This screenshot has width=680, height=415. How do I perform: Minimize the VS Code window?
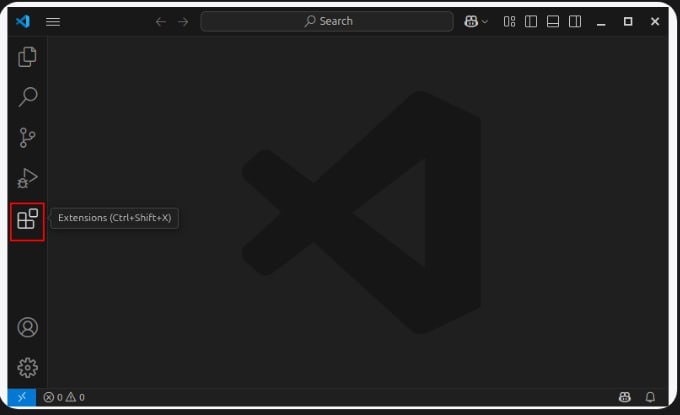(601, 22)
